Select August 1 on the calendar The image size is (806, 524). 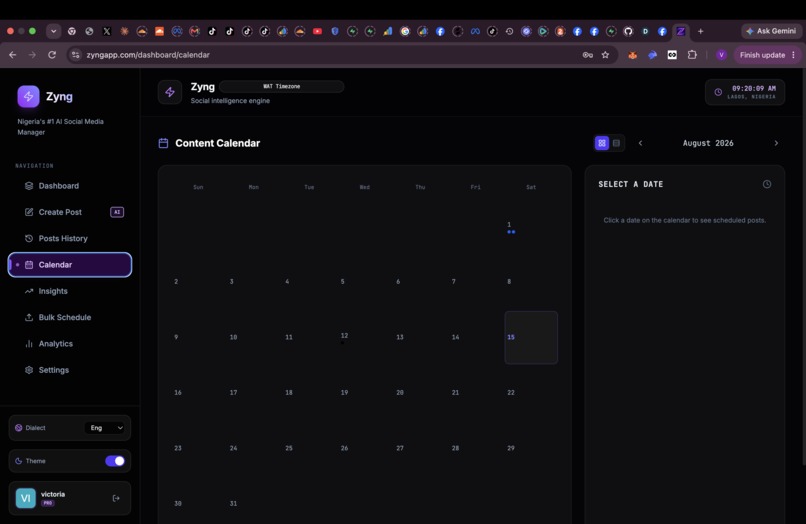[x=531, y=227]
